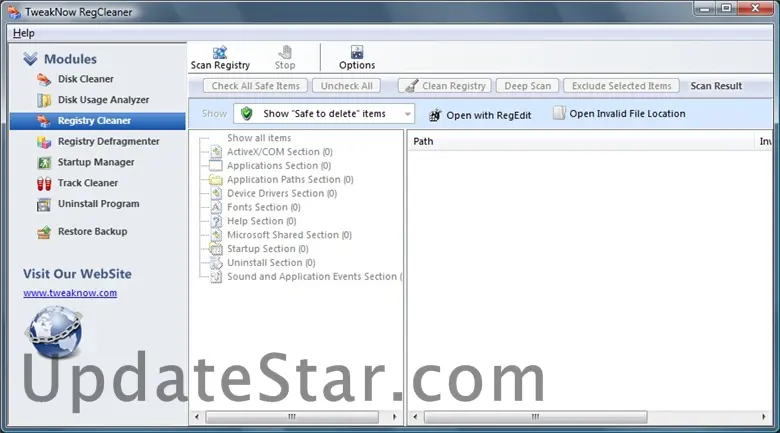Click Exclude Selected Items button

coord(621,86)
